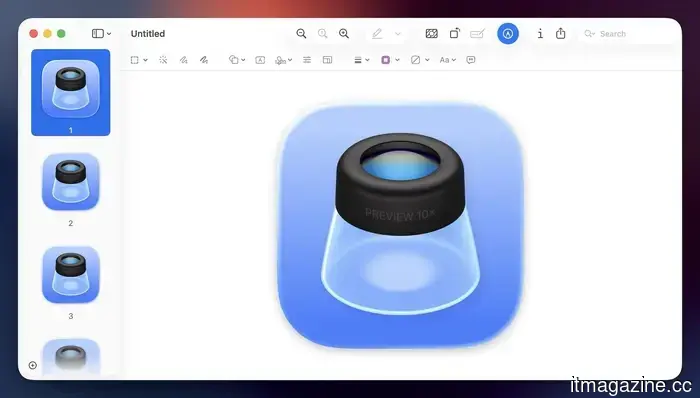Open selection tools dropdown arrow
700x398 pixels.
(145, 60)
